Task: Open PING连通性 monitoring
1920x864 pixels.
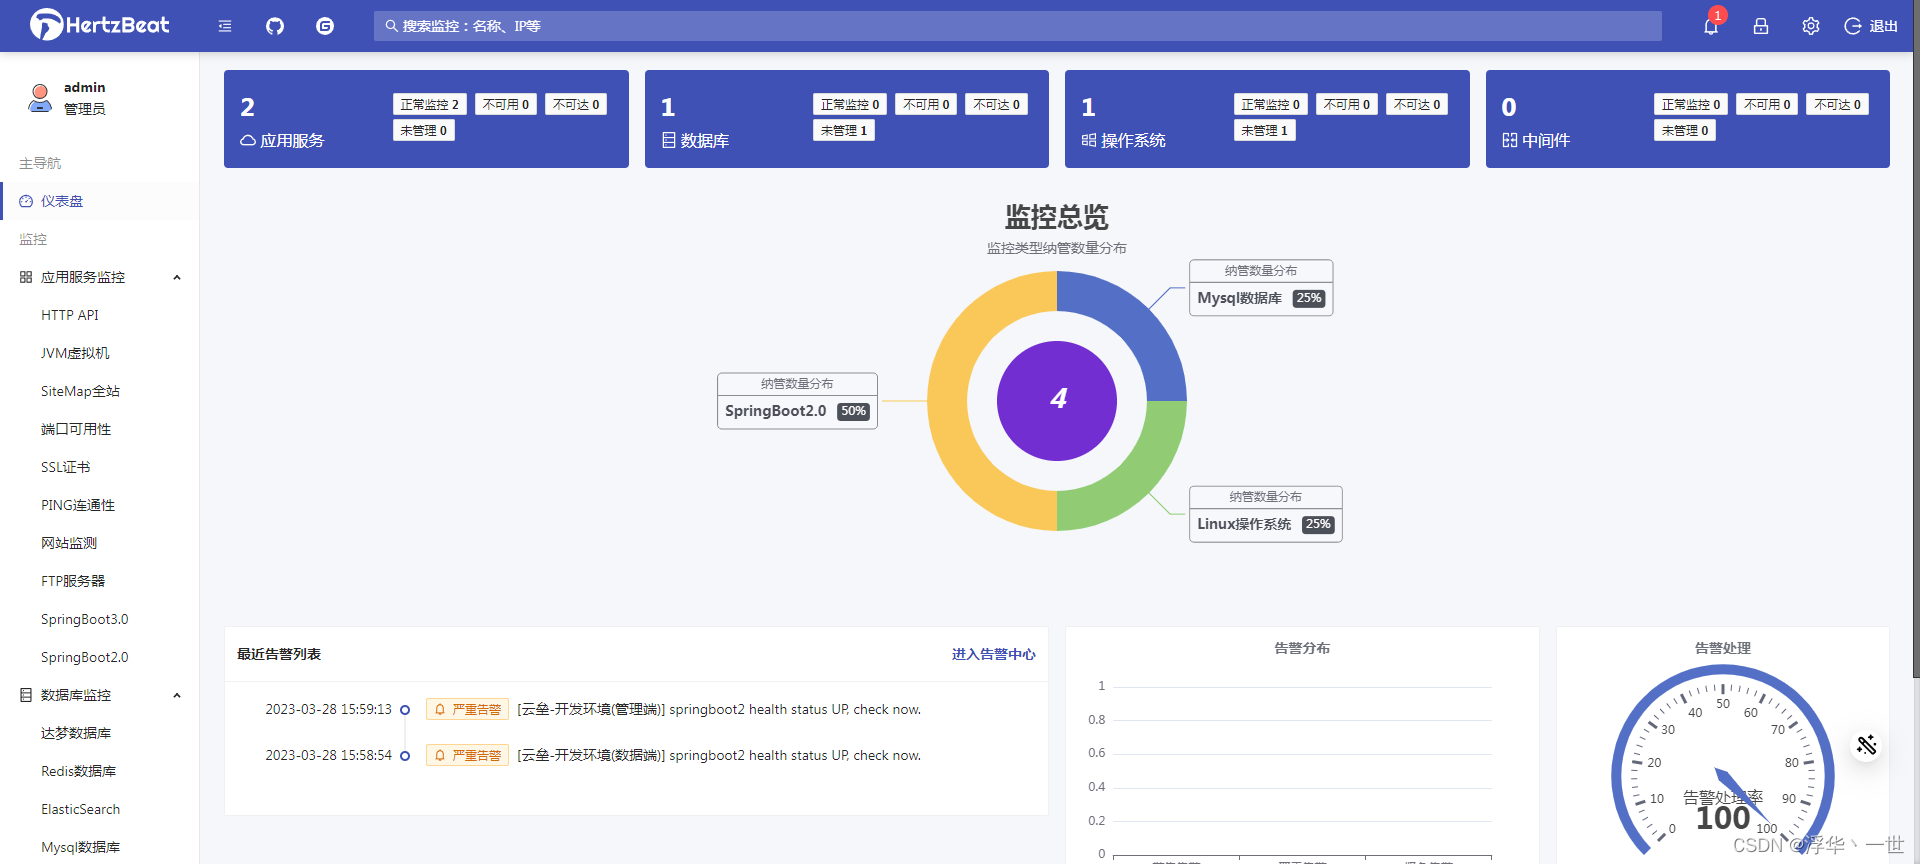Action: (x=78, y=505)
